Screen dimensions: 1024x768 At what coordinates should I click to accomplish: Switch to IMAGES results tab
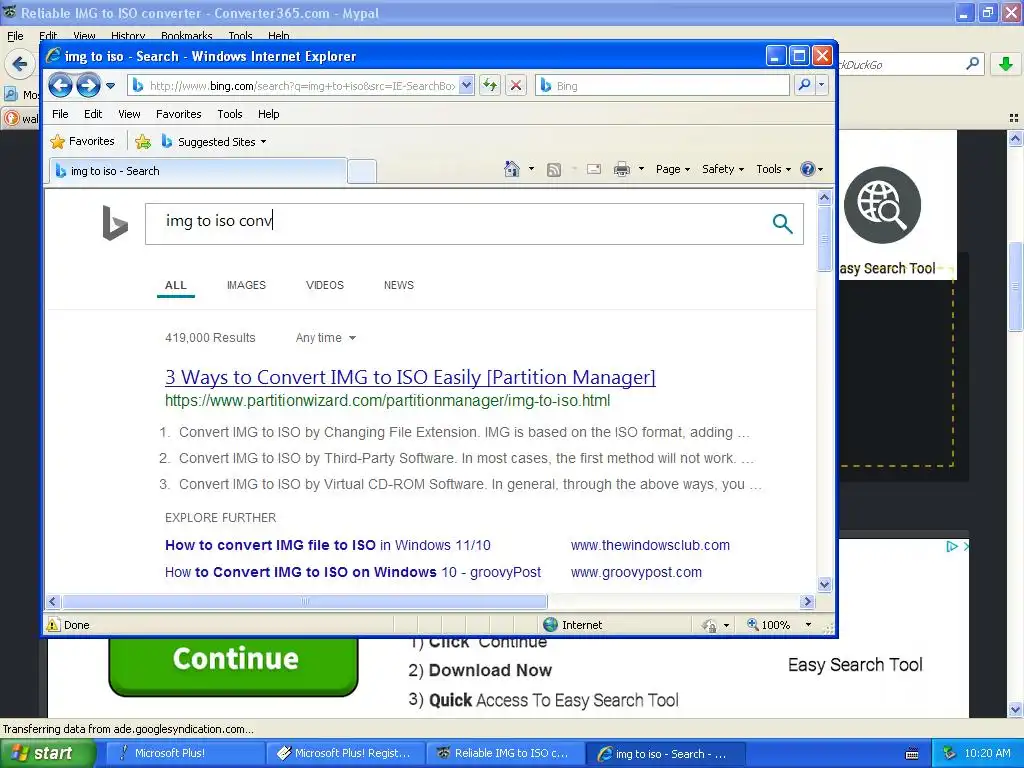[246, 285]
